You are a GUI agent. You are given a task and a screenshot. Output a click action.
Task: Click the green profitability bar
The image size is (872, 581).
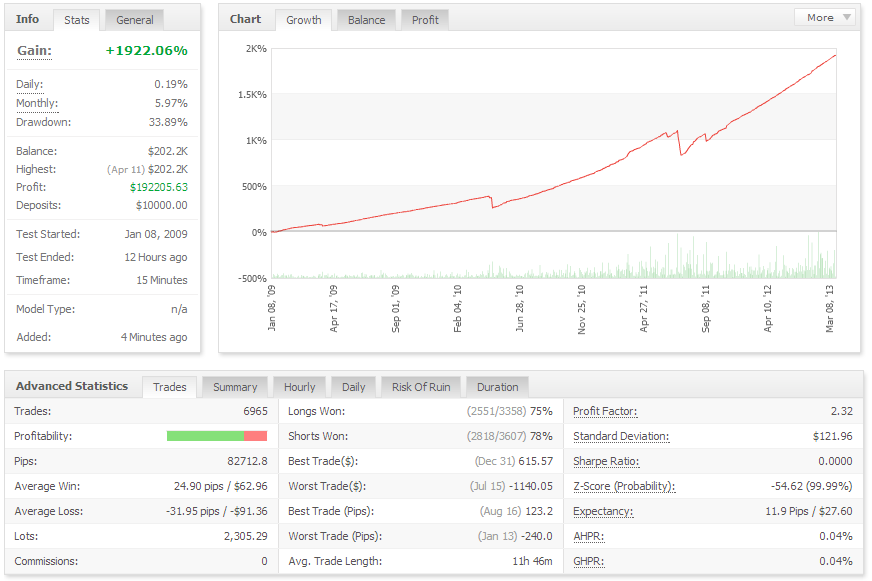click(x=205, y=436)
